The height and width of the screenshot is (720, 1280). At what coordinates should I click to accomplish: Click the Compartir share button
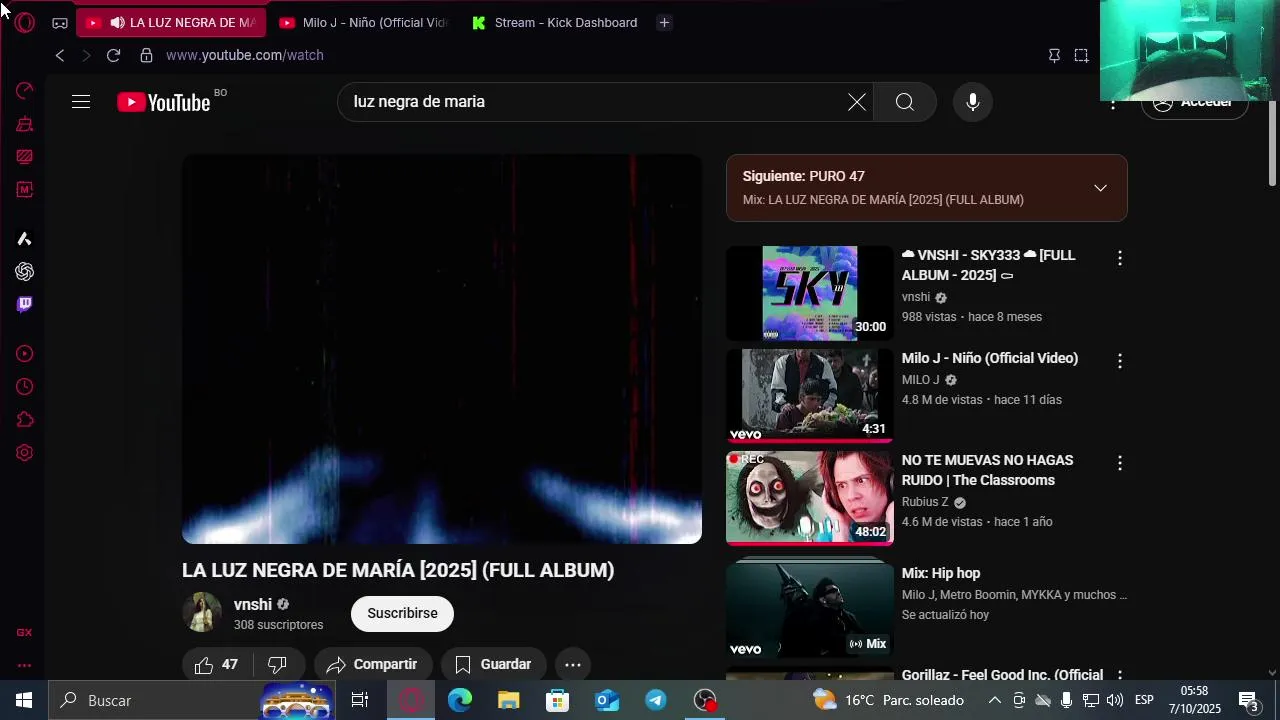point(373,665)
